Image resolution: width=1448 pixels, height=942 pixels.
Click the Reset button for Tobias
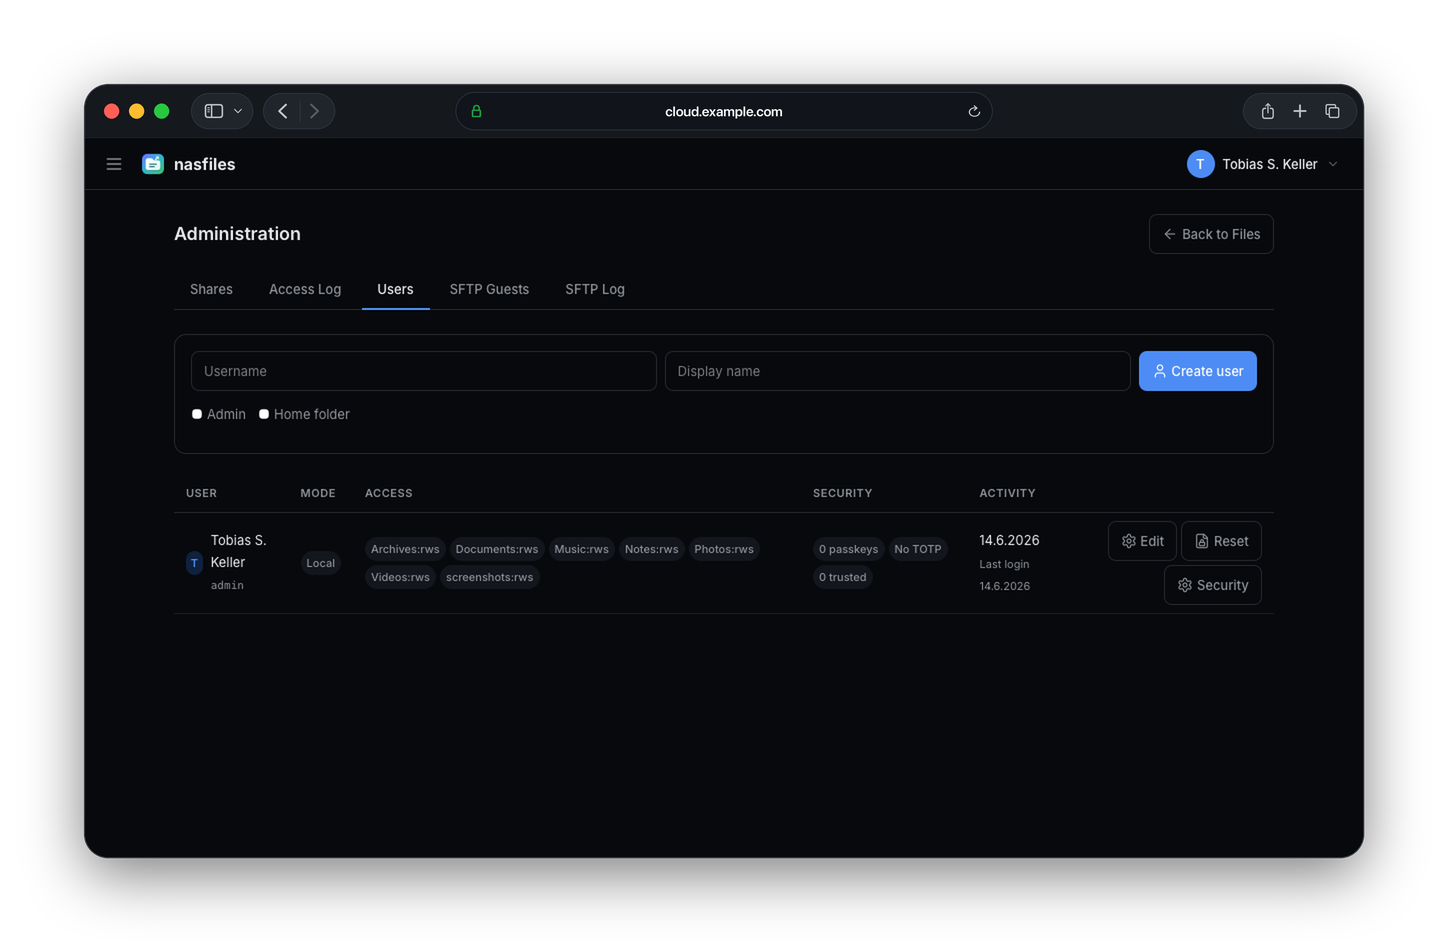[x=1221, y=541]
